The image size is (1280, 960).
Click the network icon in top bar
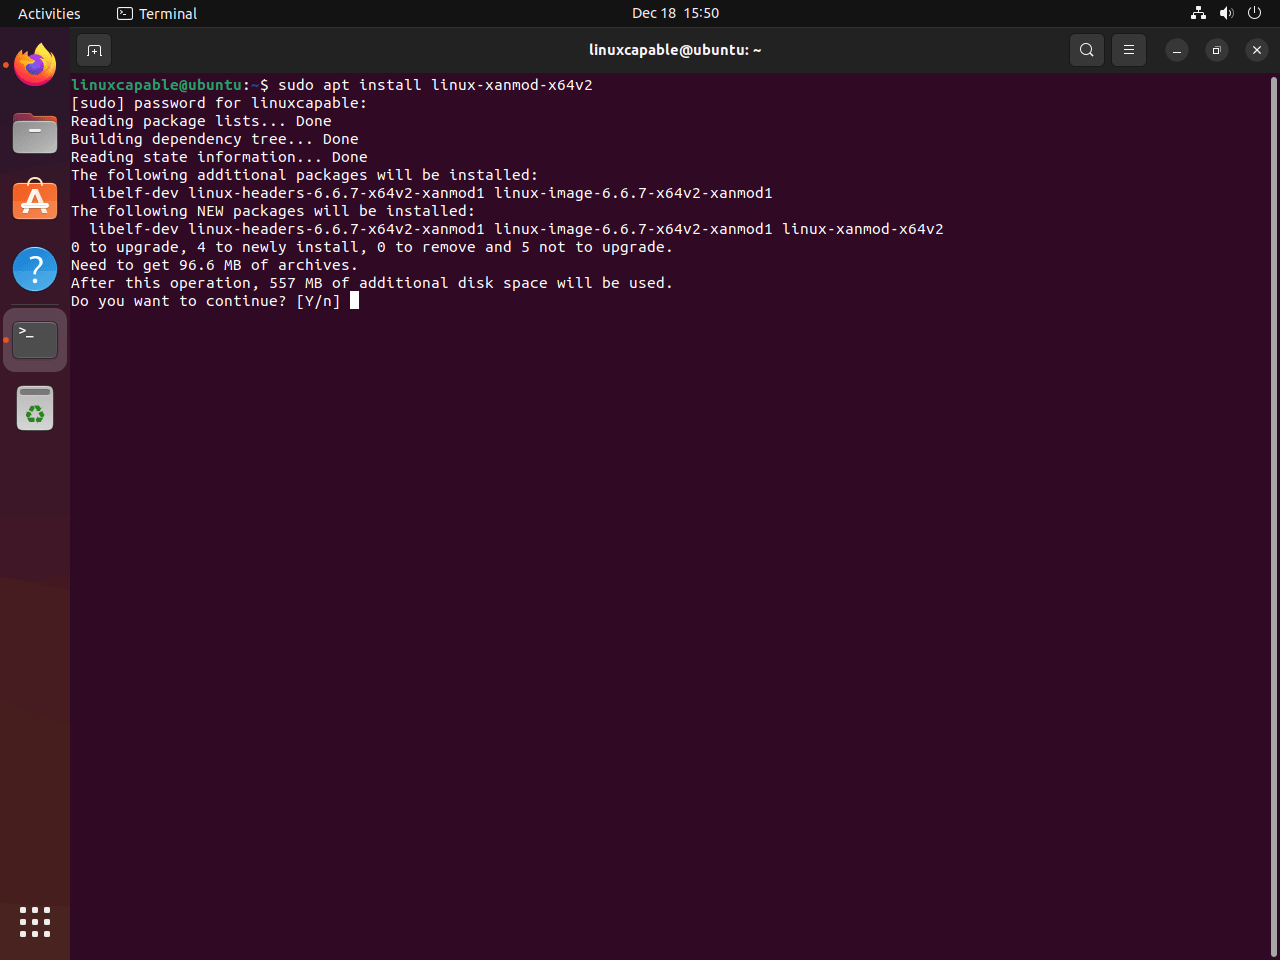click(x=1198, y=13)
